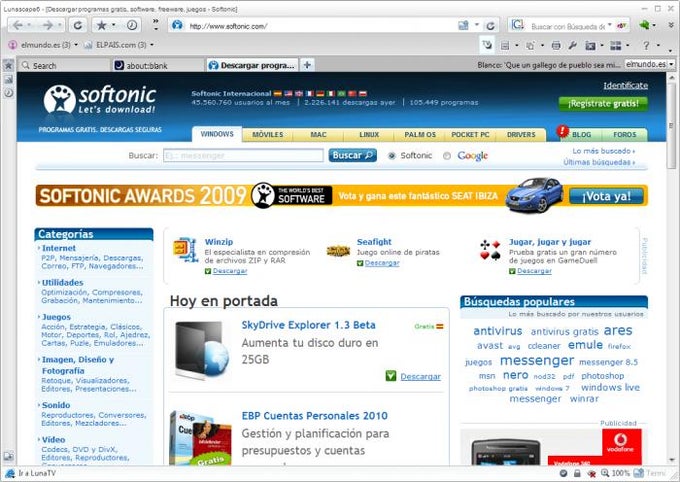Open the elmundo.es ticker source dropdown
Viewport: 680px width, 482px height.
point(671,64)
